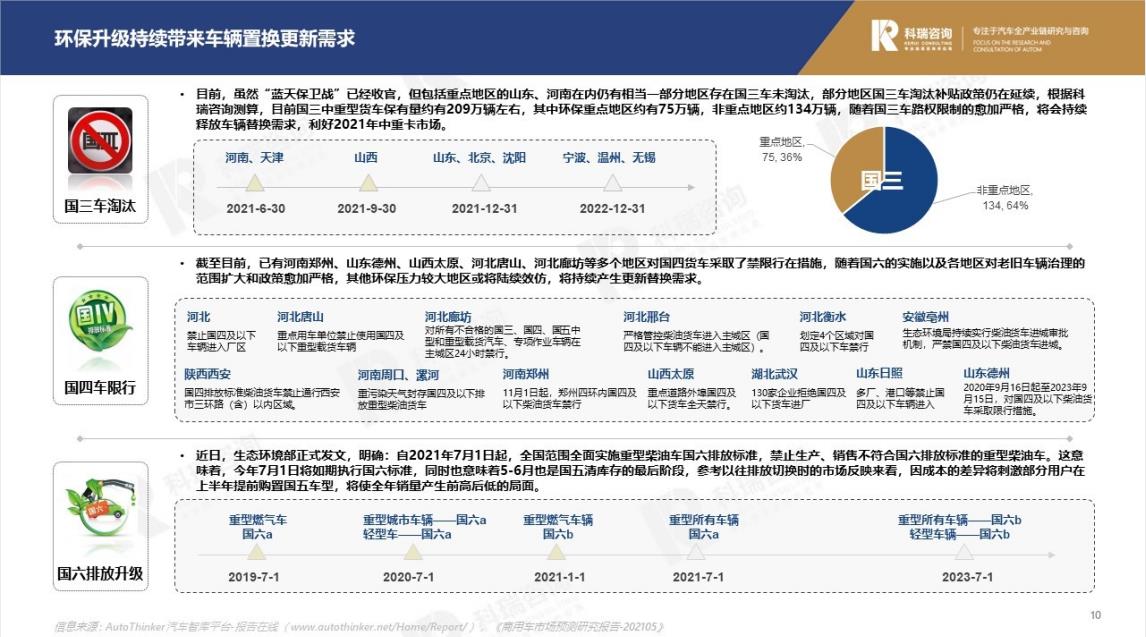This screenshot has height=637, width=1146.
Task: Click the 河北邢台 heading
Action: 646,317
